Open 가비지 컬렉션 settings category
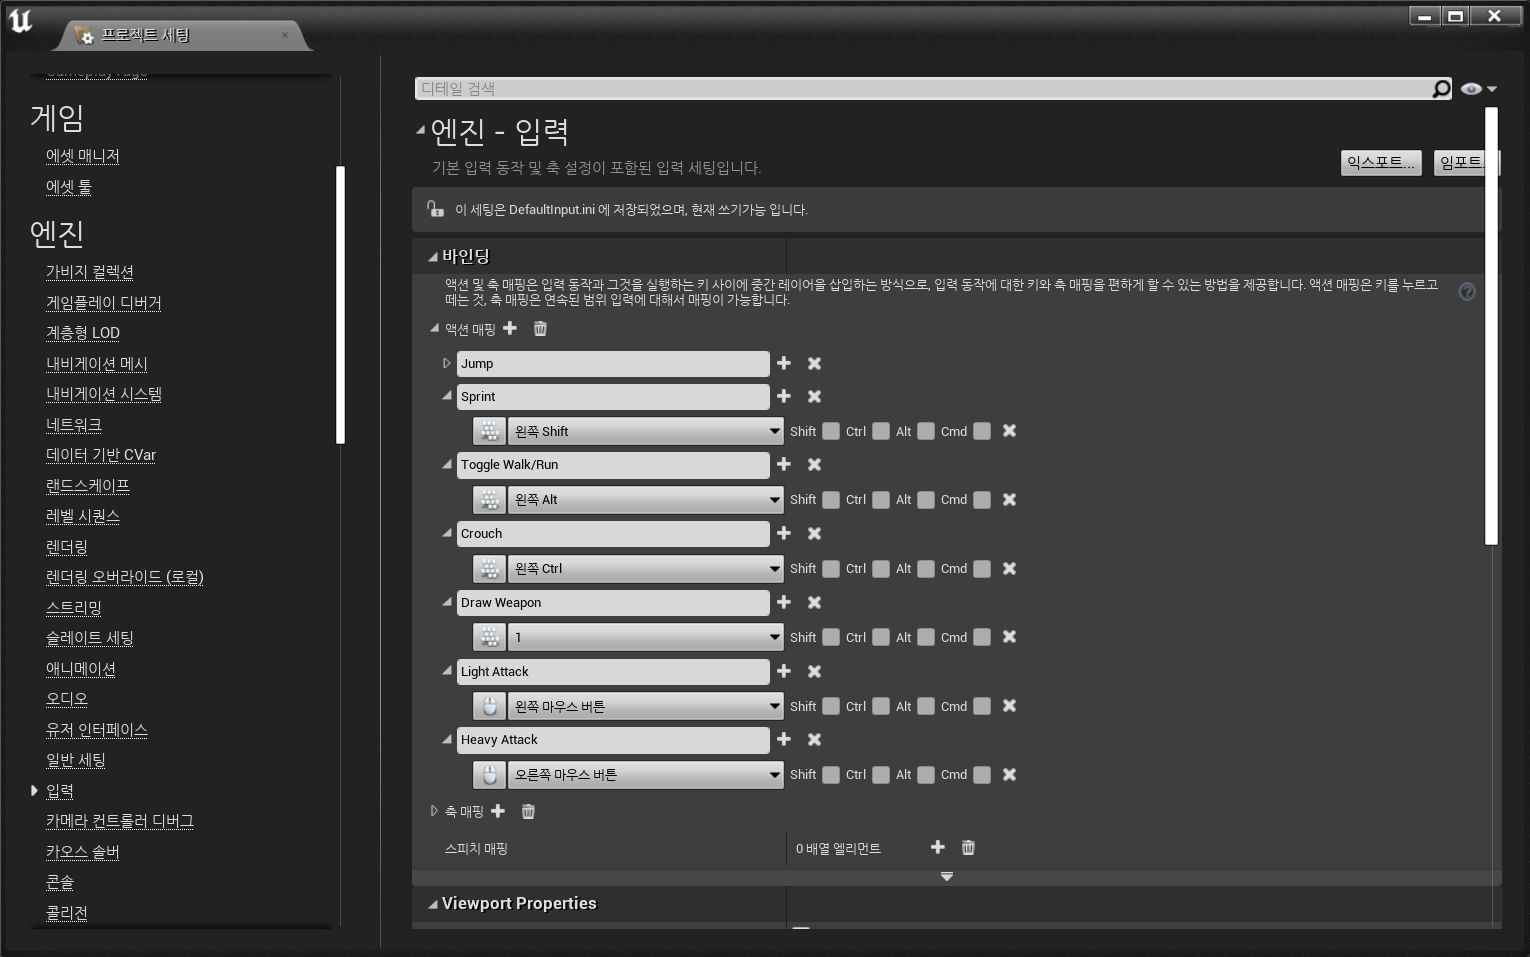This screenshot has width=1530, height=957. pyautogui.click(x=90, y=272)
